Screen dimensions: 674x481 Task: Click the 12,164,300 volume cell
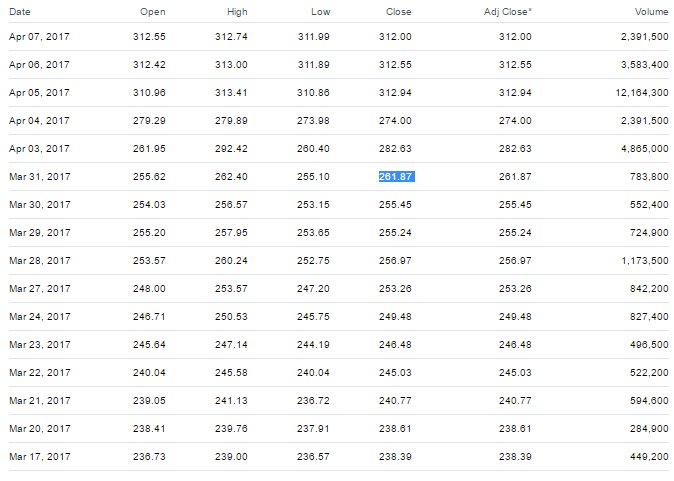642,93
